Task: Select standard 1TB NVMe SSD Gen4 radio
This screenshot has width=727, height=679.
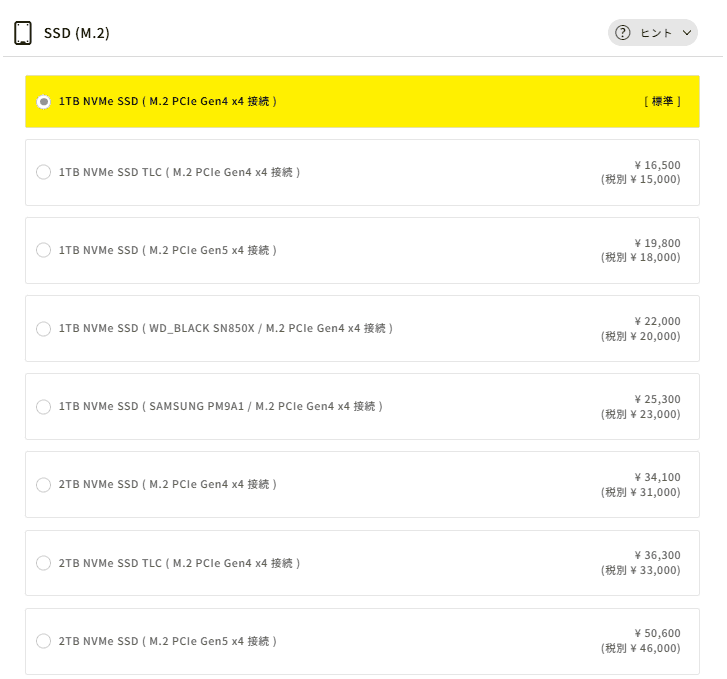Action: pyautogui.click(x=43, y=102)
